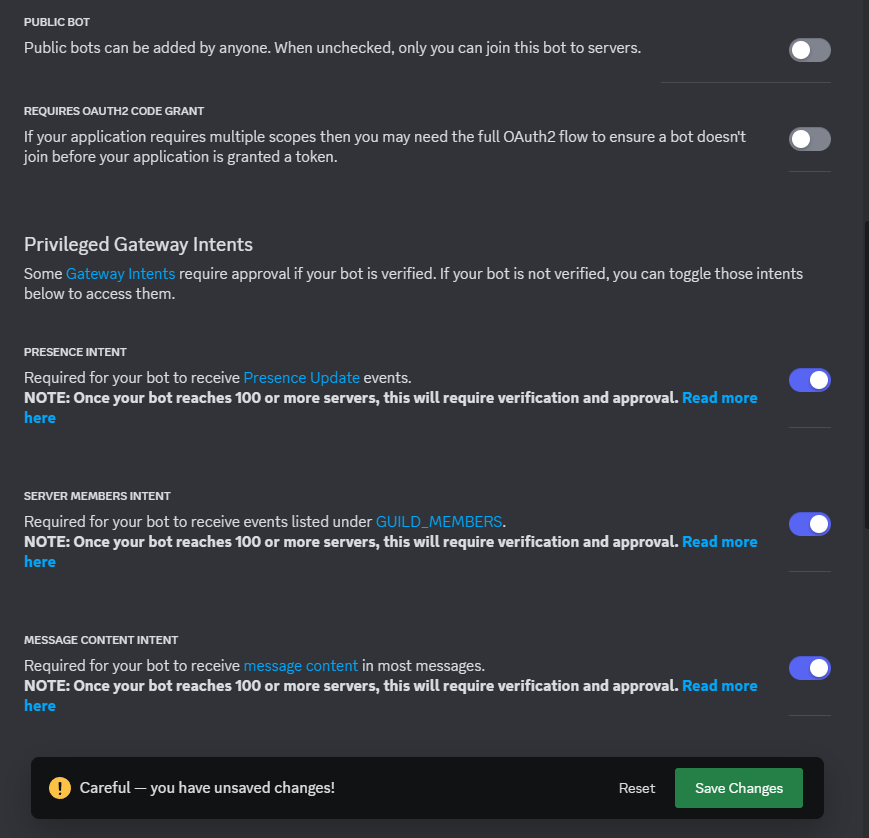Viewport: 869px width, 838px height.
Task: Disable the Message Content Intent toggle
Action: point(810,668)
